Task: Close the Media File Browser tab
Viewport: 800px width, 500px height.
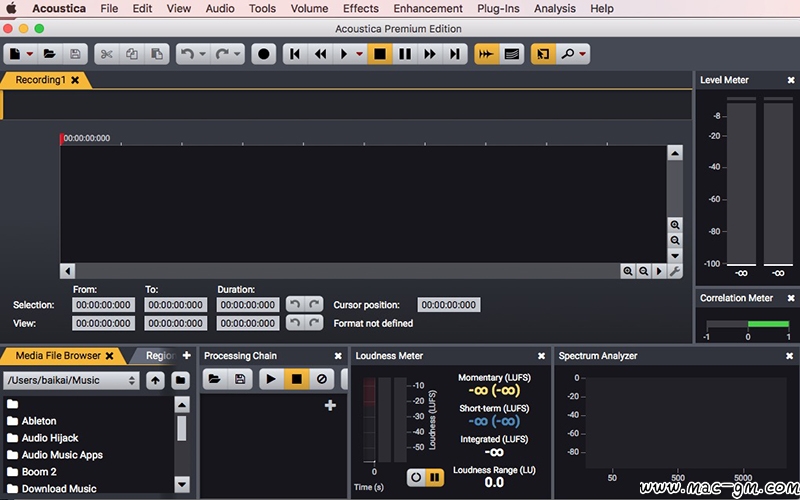Action: coord(109,356)
